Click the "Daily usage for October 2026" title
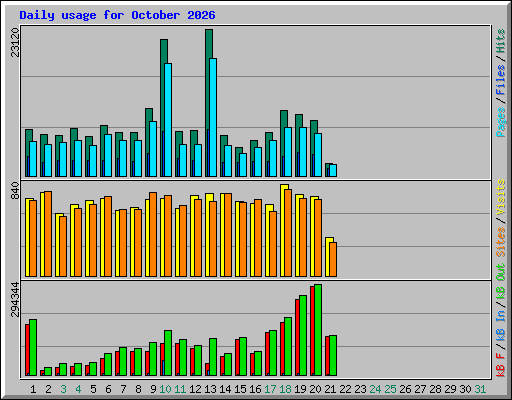 click(117, 15)
